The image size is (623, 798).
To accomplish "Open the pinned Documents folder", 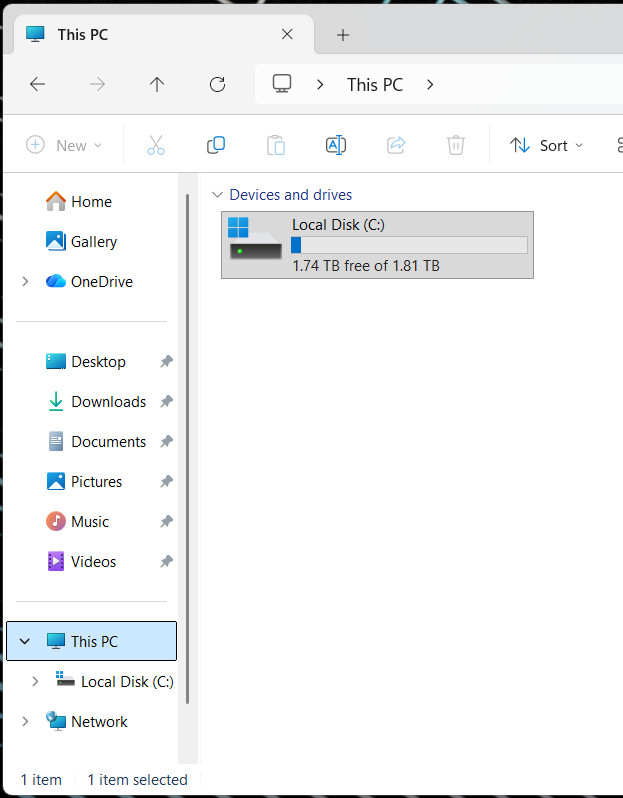I will [96, 442].
